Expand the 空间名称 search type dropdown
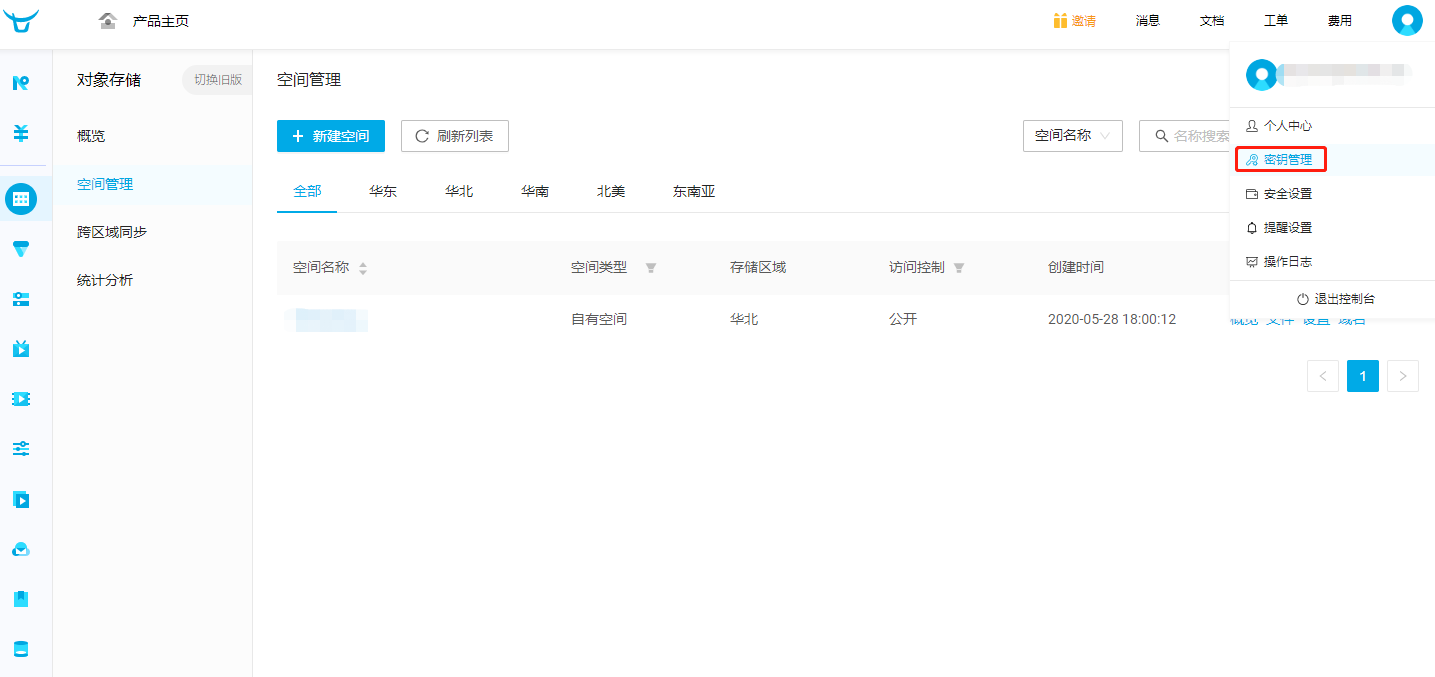The width and height of the screenshot is (1435, 677). pos(1072,136)
